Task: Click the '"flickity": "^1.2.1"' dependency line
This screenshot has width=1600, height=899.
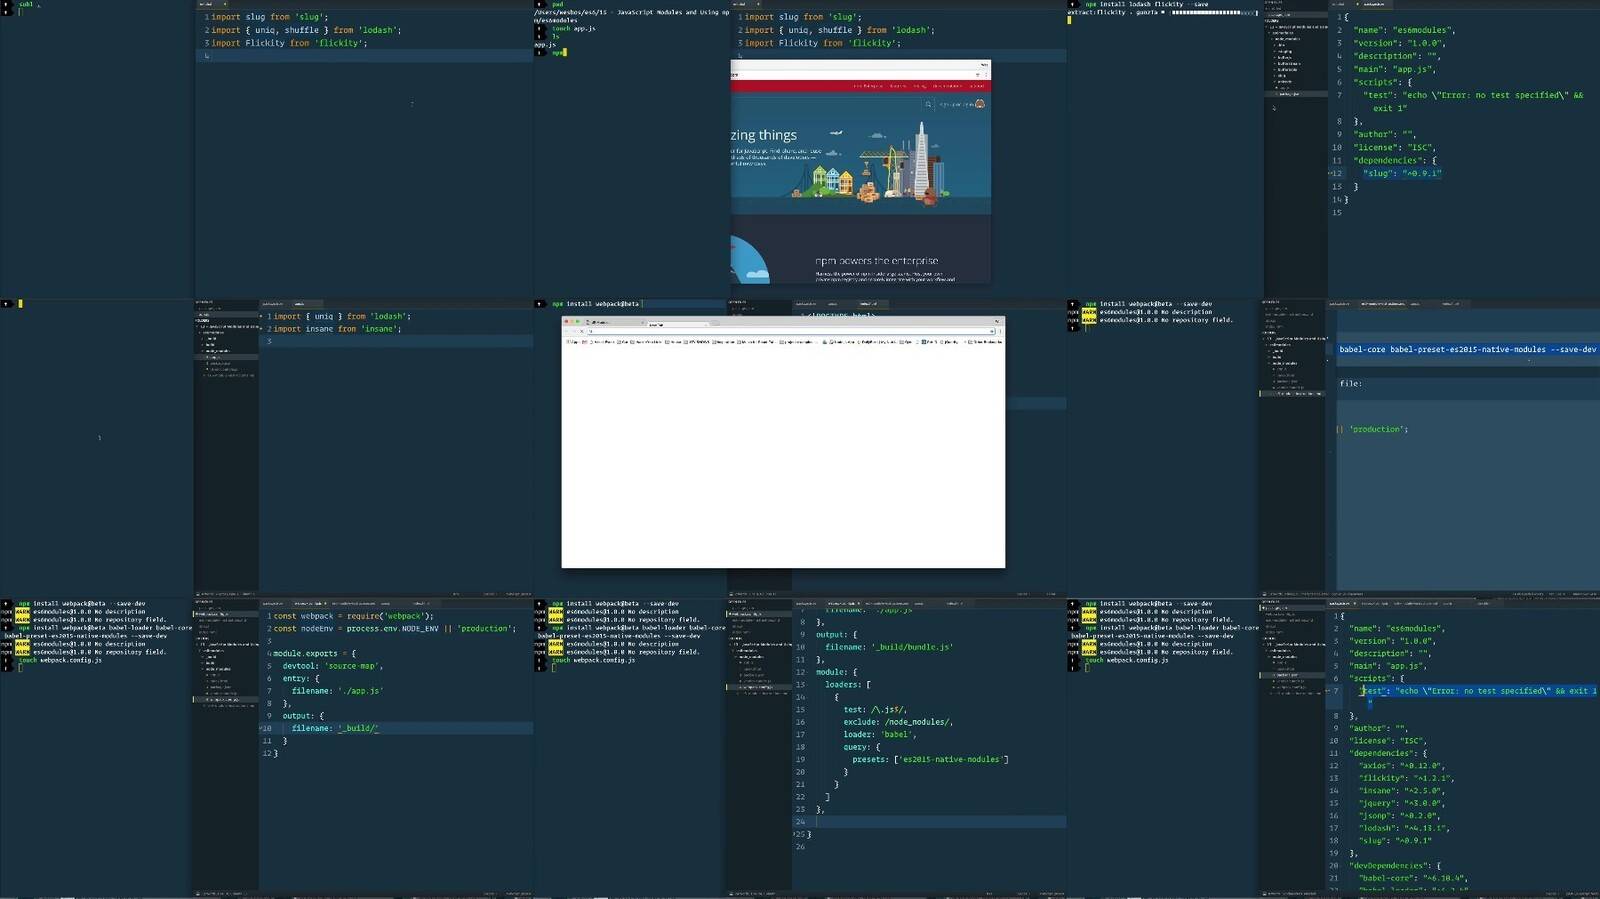Action: click(x=1406, y=779)
